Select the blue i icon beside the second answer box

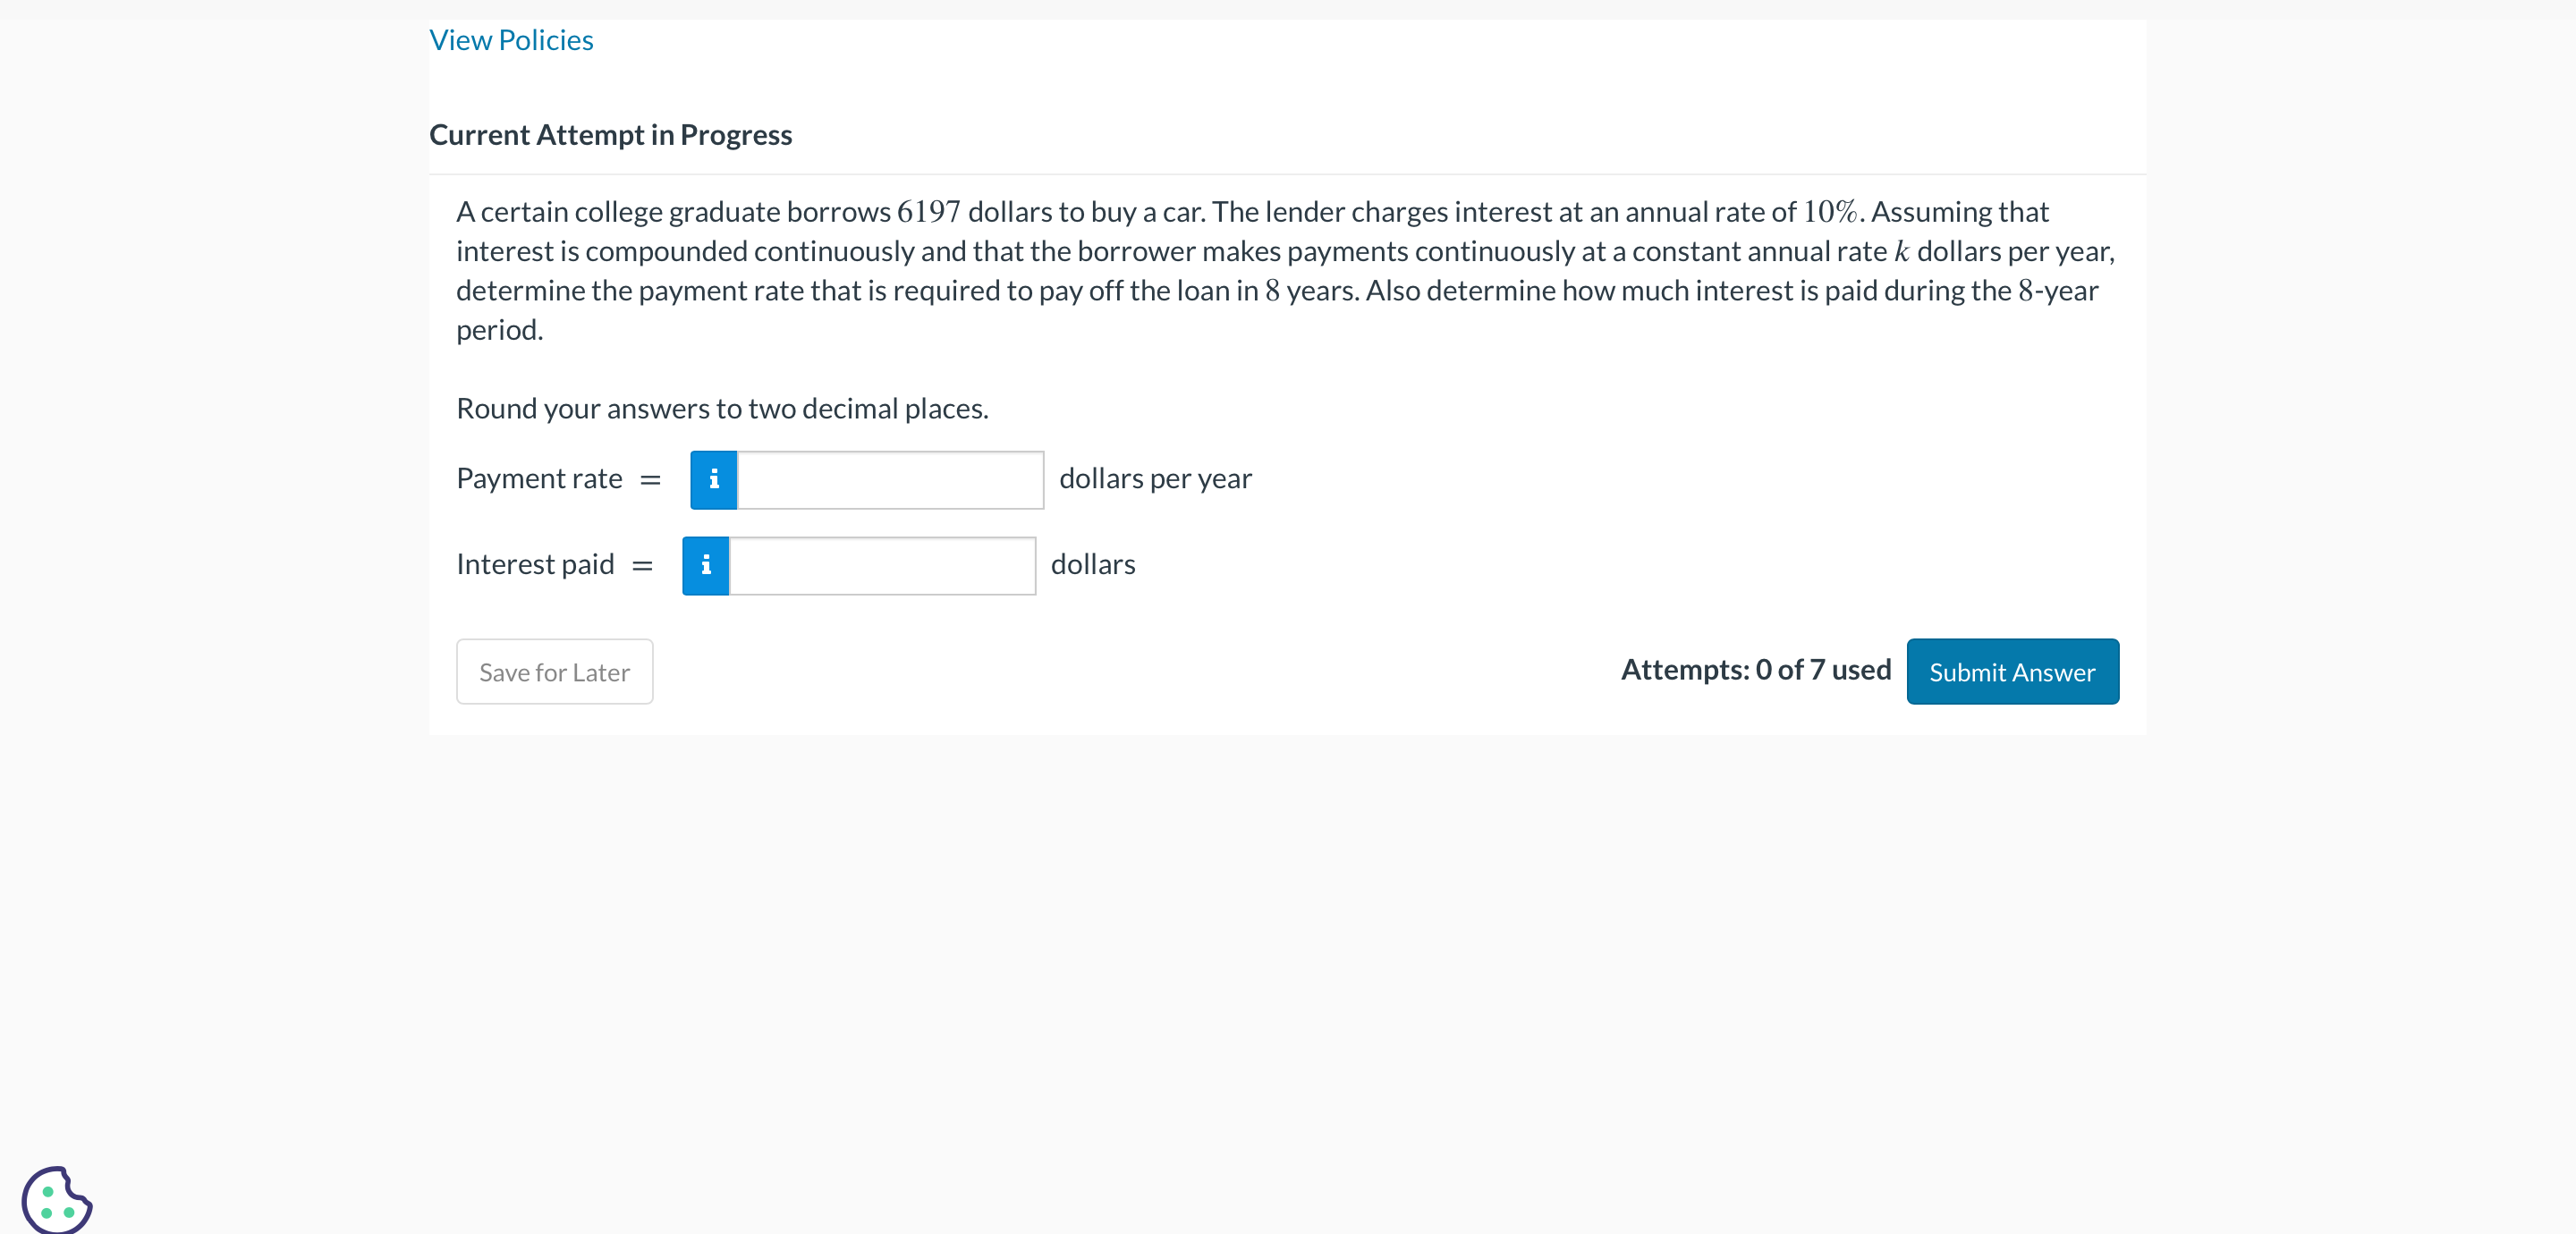(705, 565)
